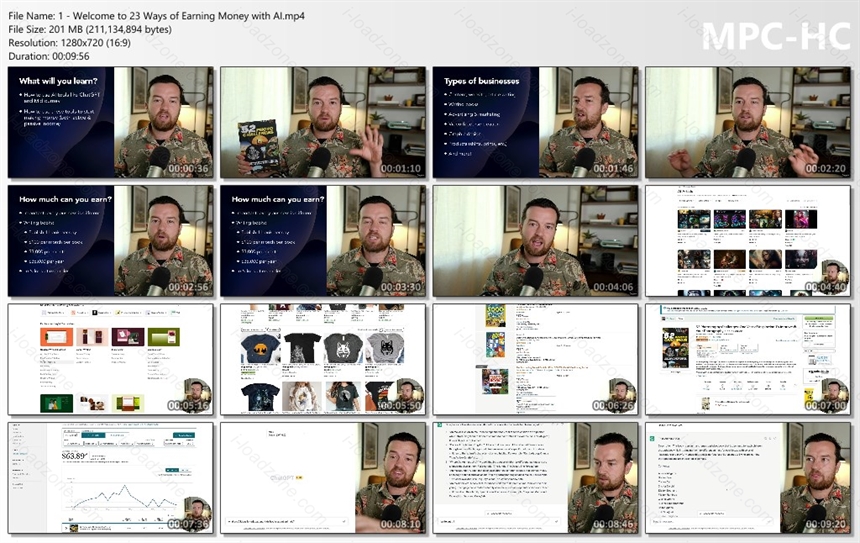Choose the image gallery frame at 00:04:40
The image size is (860, 543).
click(x=748, y=241)
